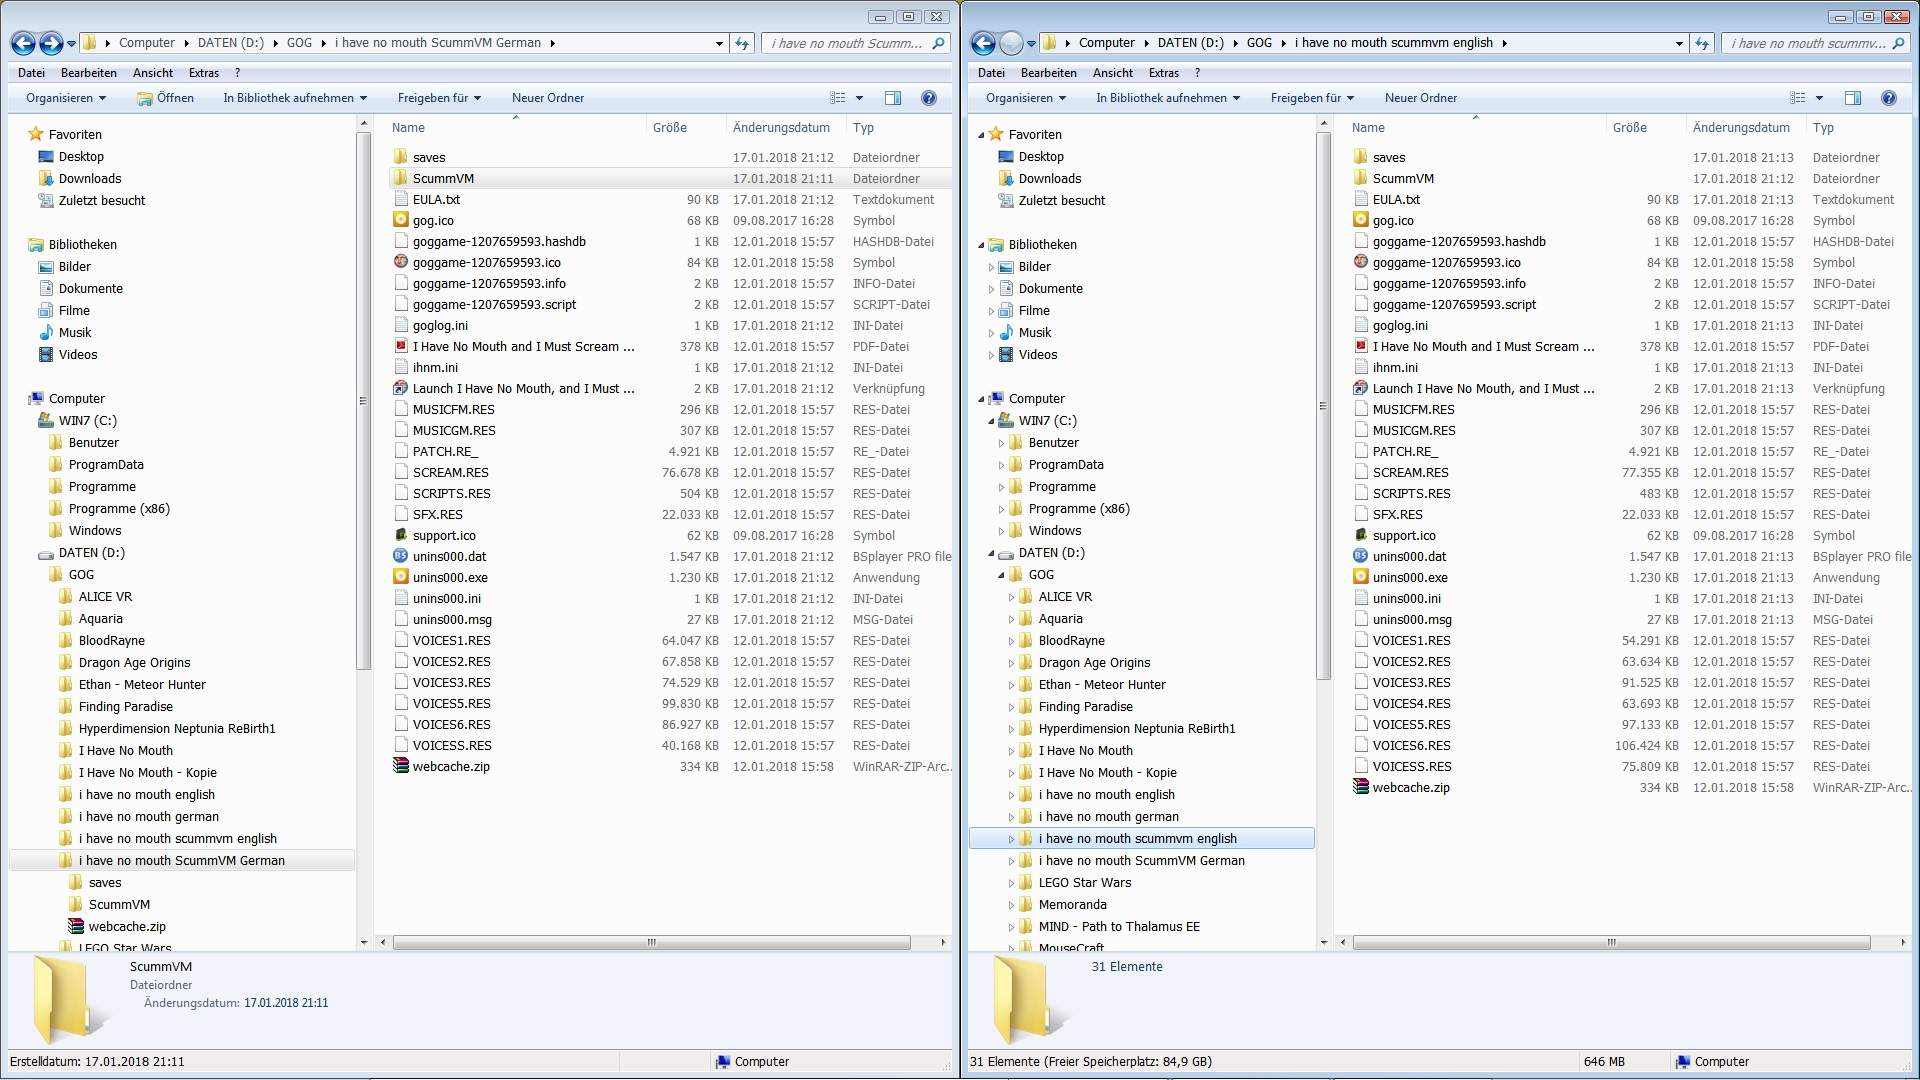Click the view options icon in right window toolbar

1798,98
